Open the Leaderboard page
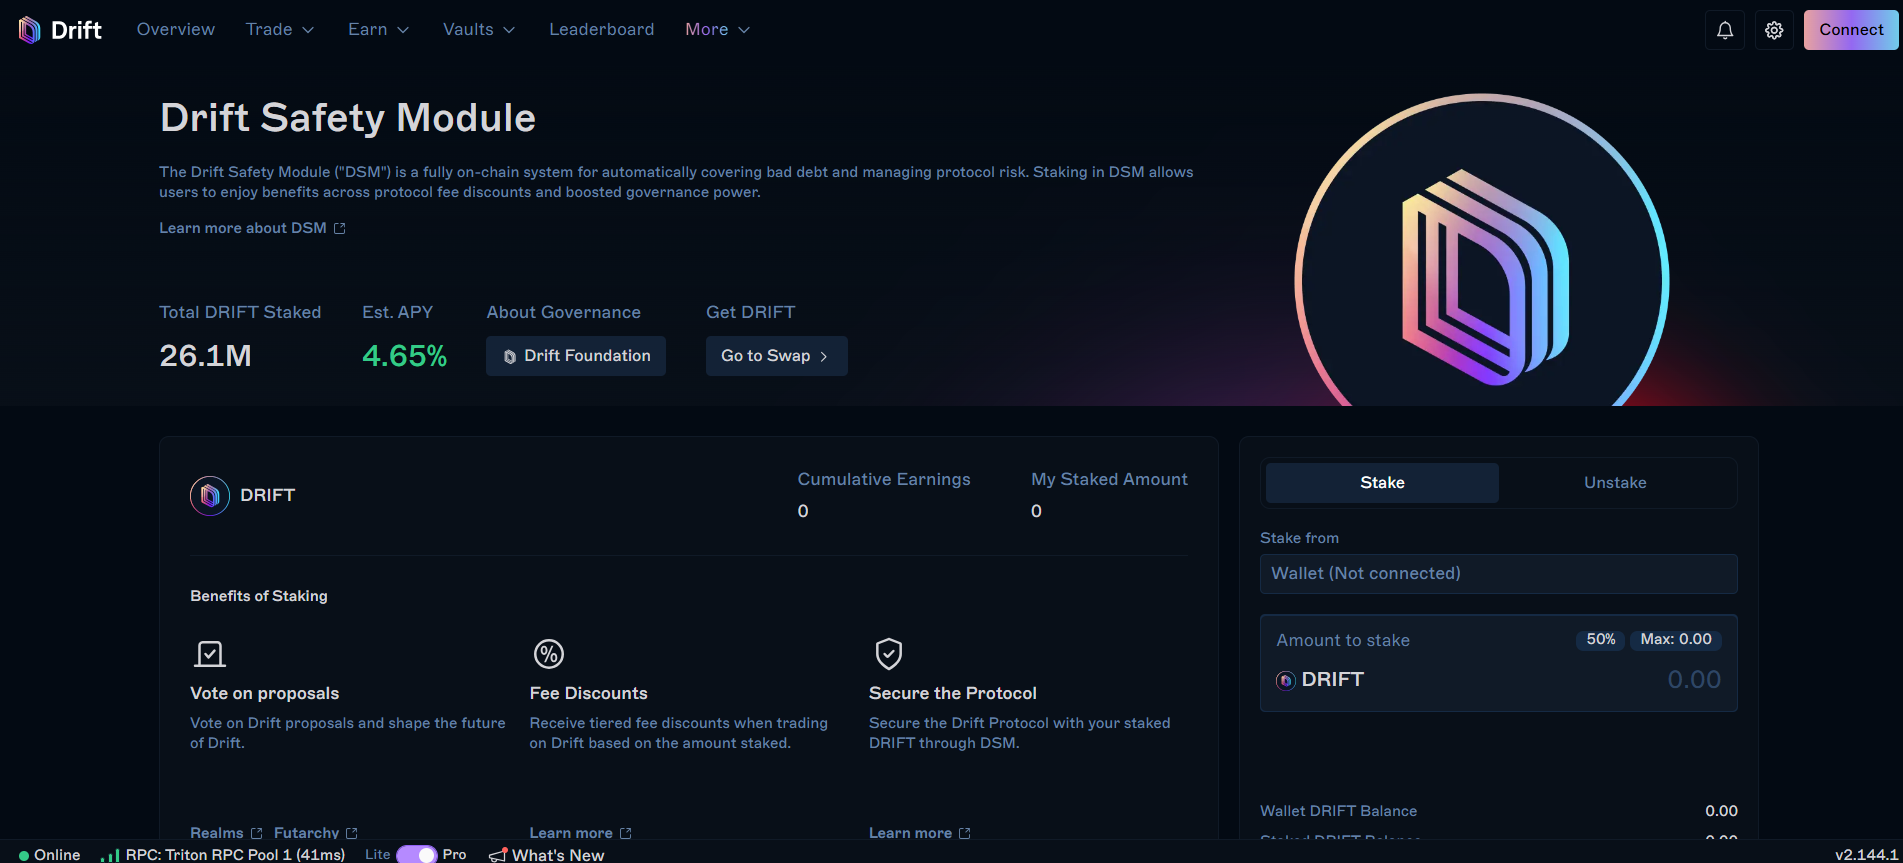This screenshot has height=863, width=1903. click(x=602, y=30)
